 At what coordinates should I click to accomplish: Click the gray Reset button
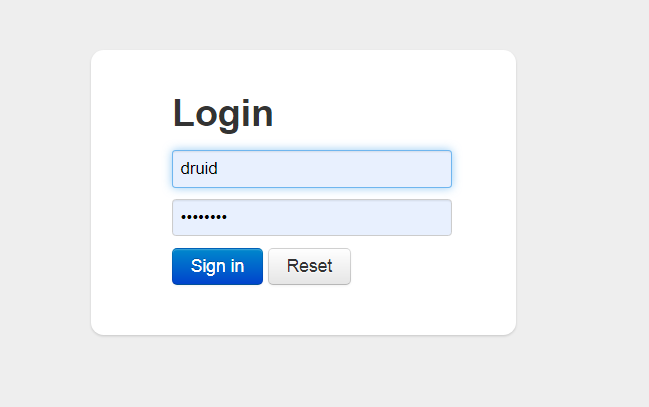309,266
